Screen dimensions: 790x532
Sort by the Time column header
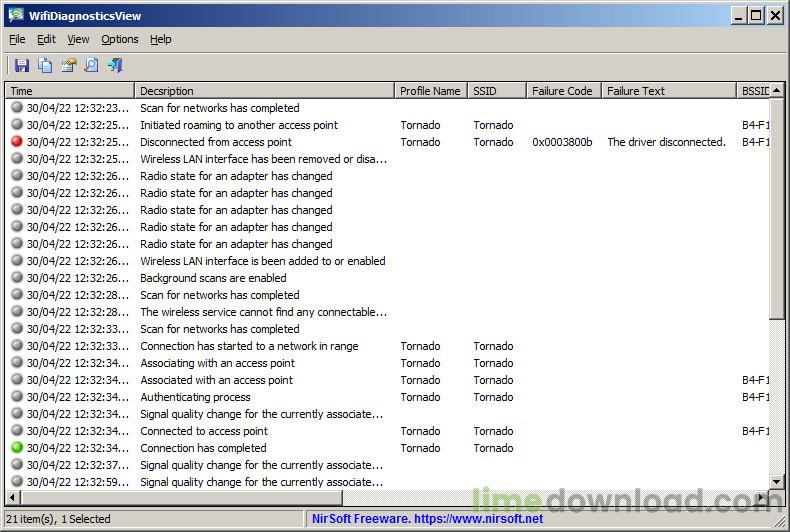(69, 91)
